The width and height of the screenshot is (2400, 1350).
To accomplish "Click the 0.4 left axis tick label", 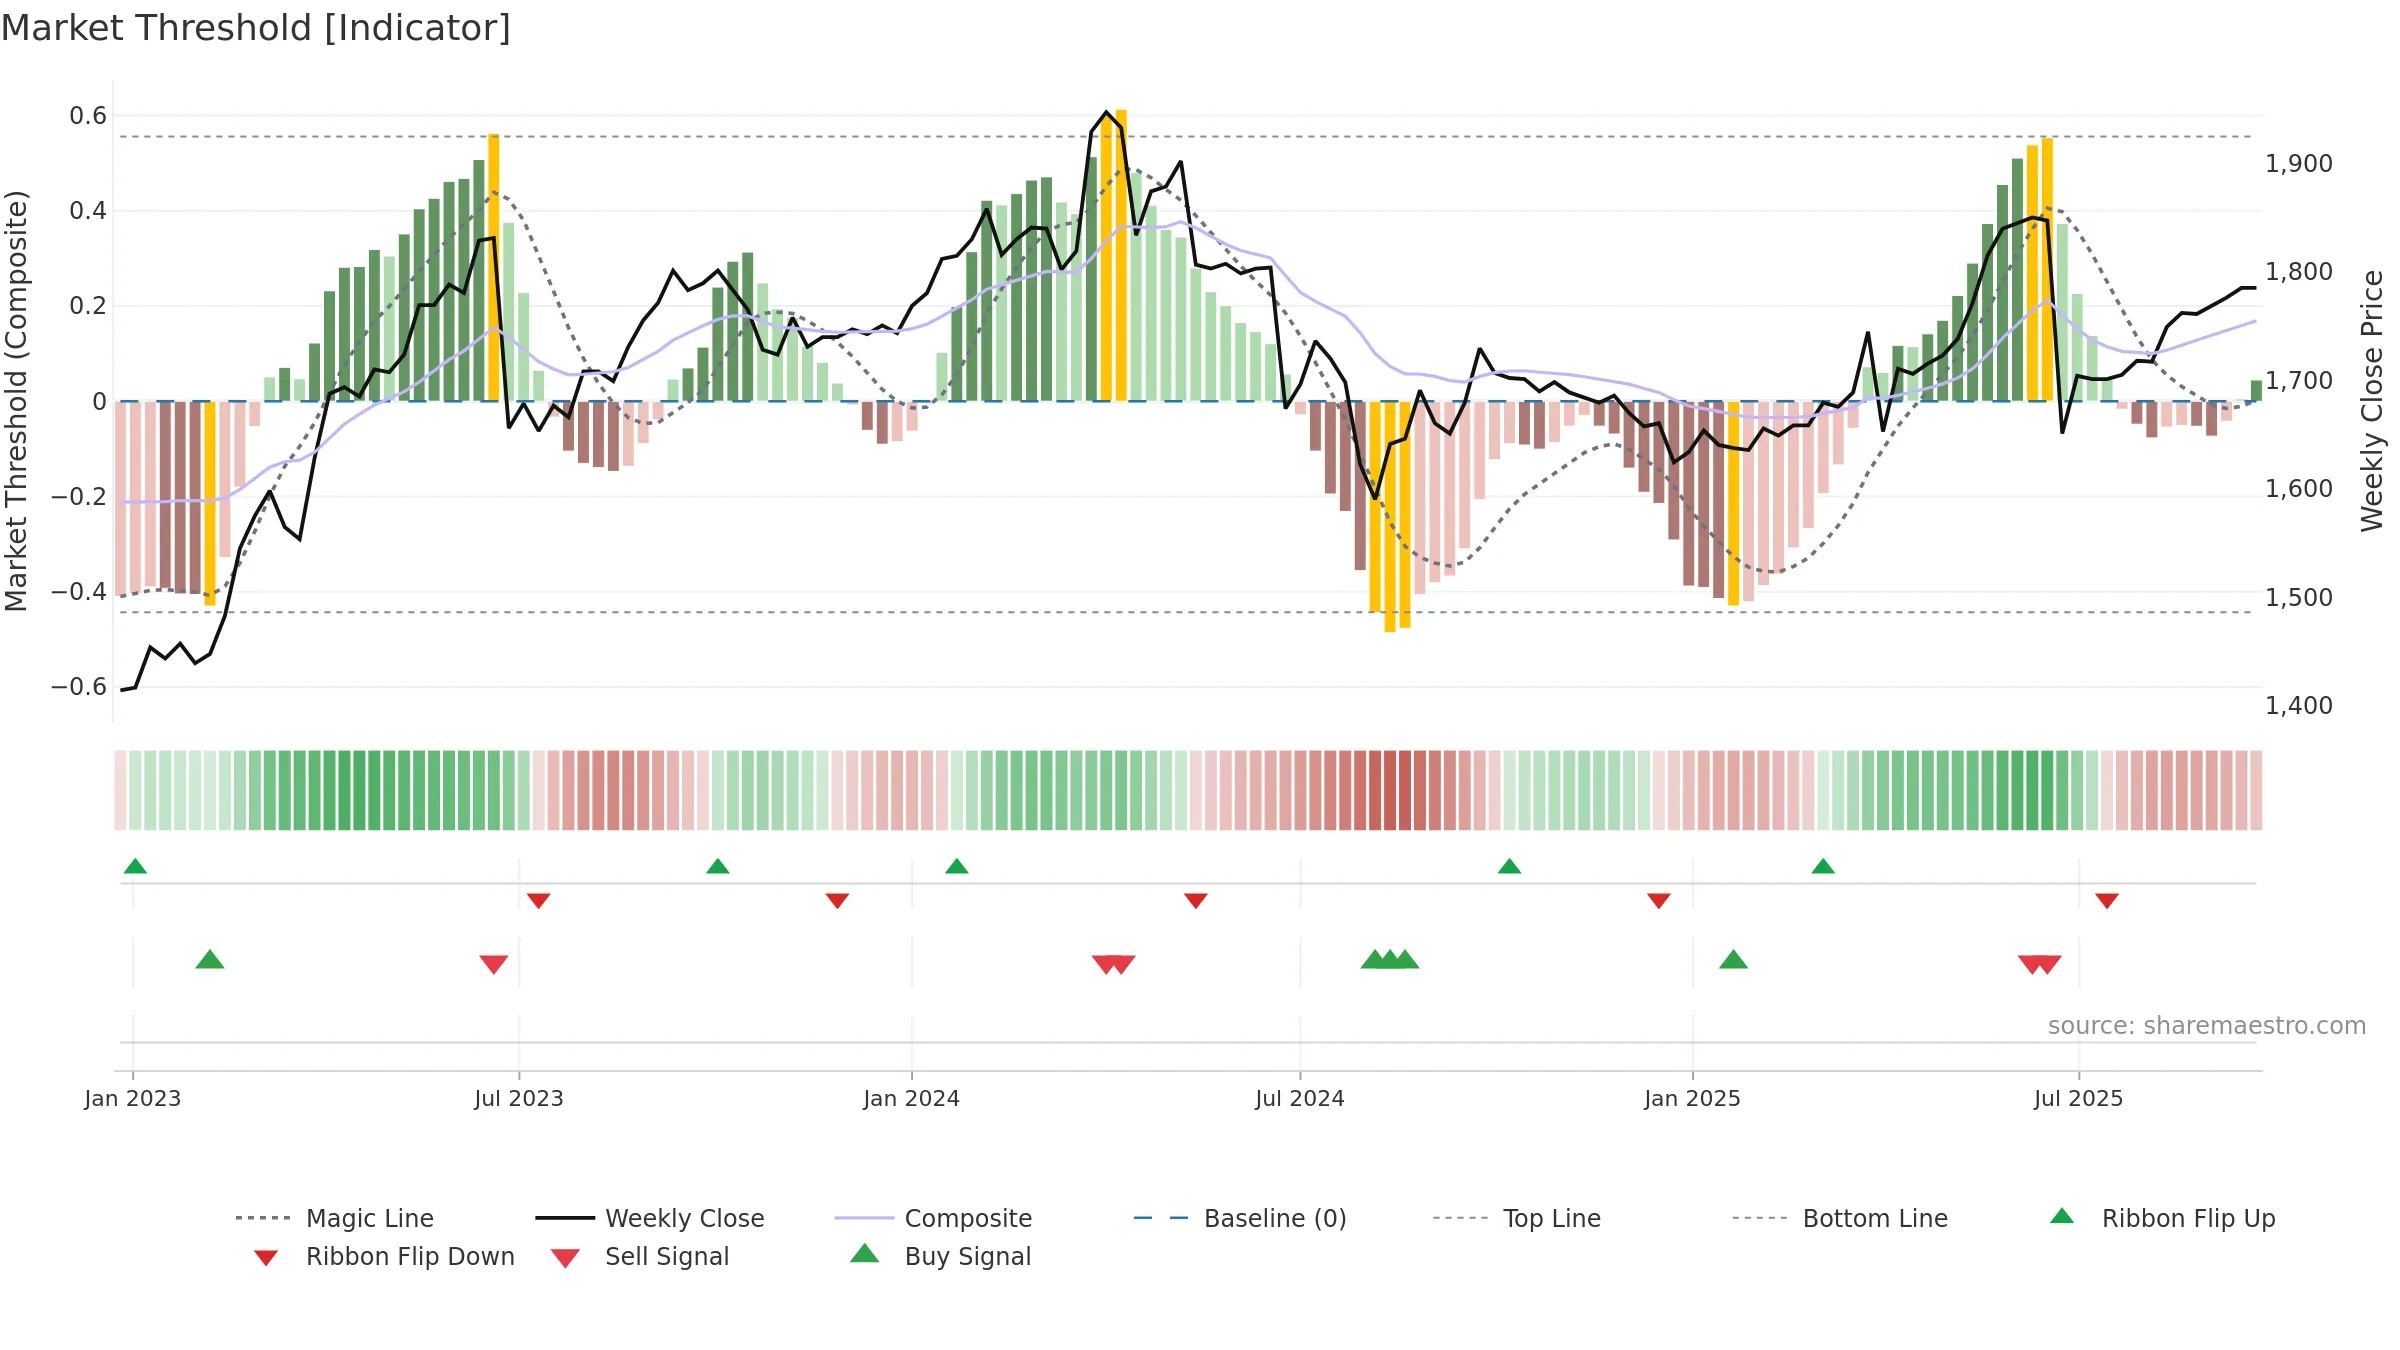I will click(x=88, y=211).
